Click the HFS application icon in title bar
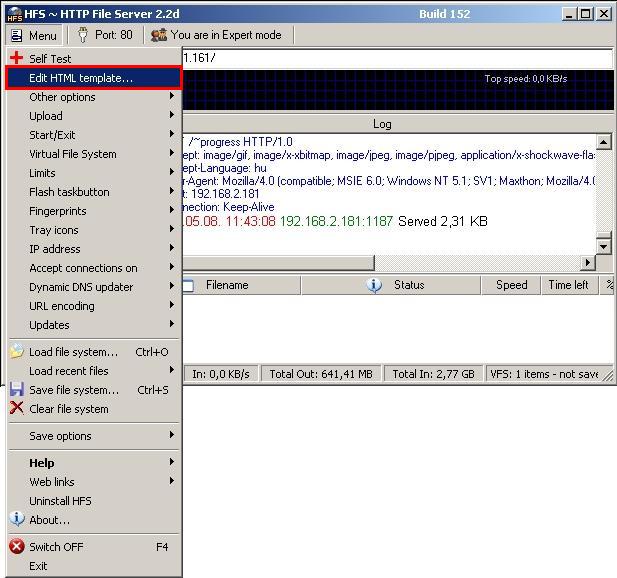The width and height of the screenshot is (617, 578). 15,14
